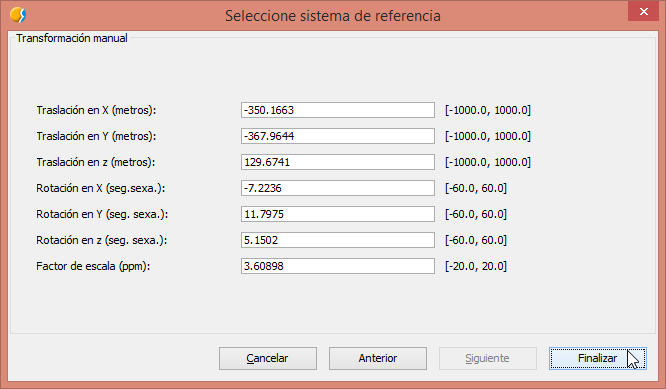666x389 pixels.
Task: Confirm with the Finalizar button
Action: pos(598,358)
